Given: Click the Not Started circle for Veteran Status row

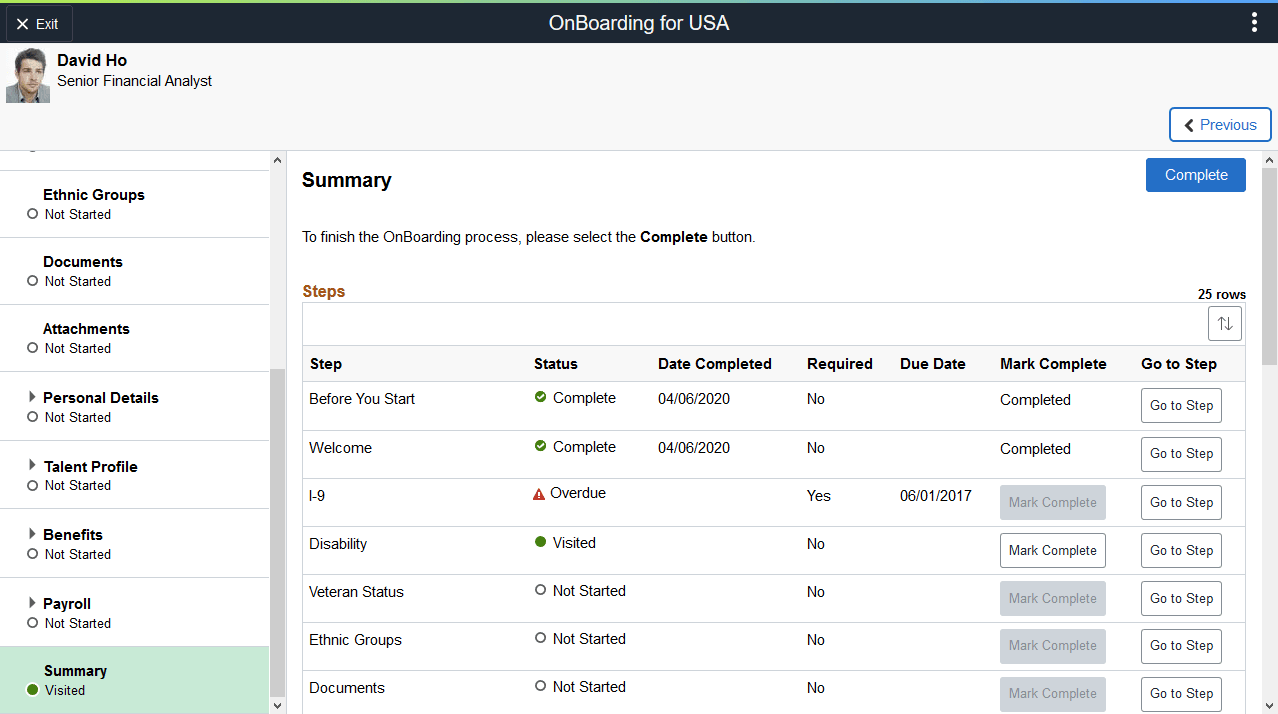Looking at the screenshot, I should click(x=542, y=591).
